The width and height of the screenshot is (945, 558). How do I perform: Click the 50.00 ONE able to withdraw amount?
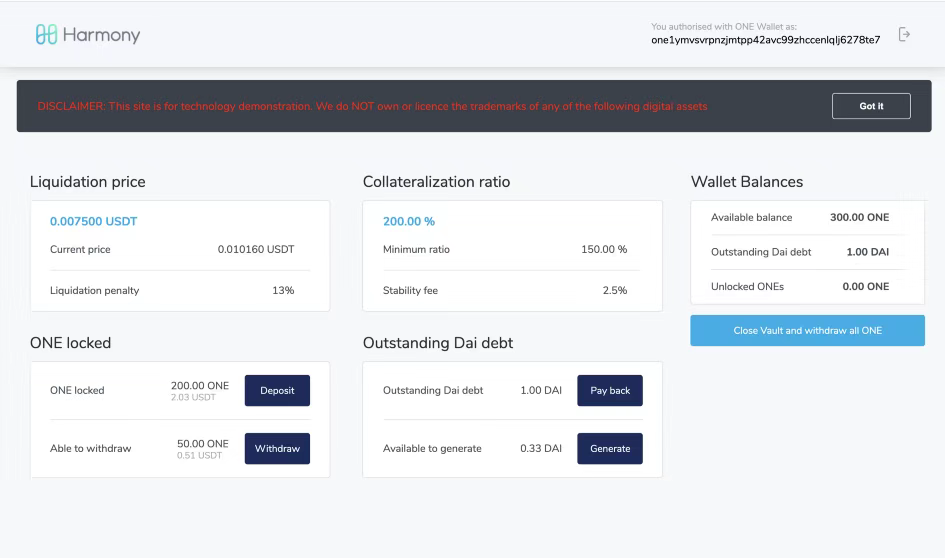(202, 444)
